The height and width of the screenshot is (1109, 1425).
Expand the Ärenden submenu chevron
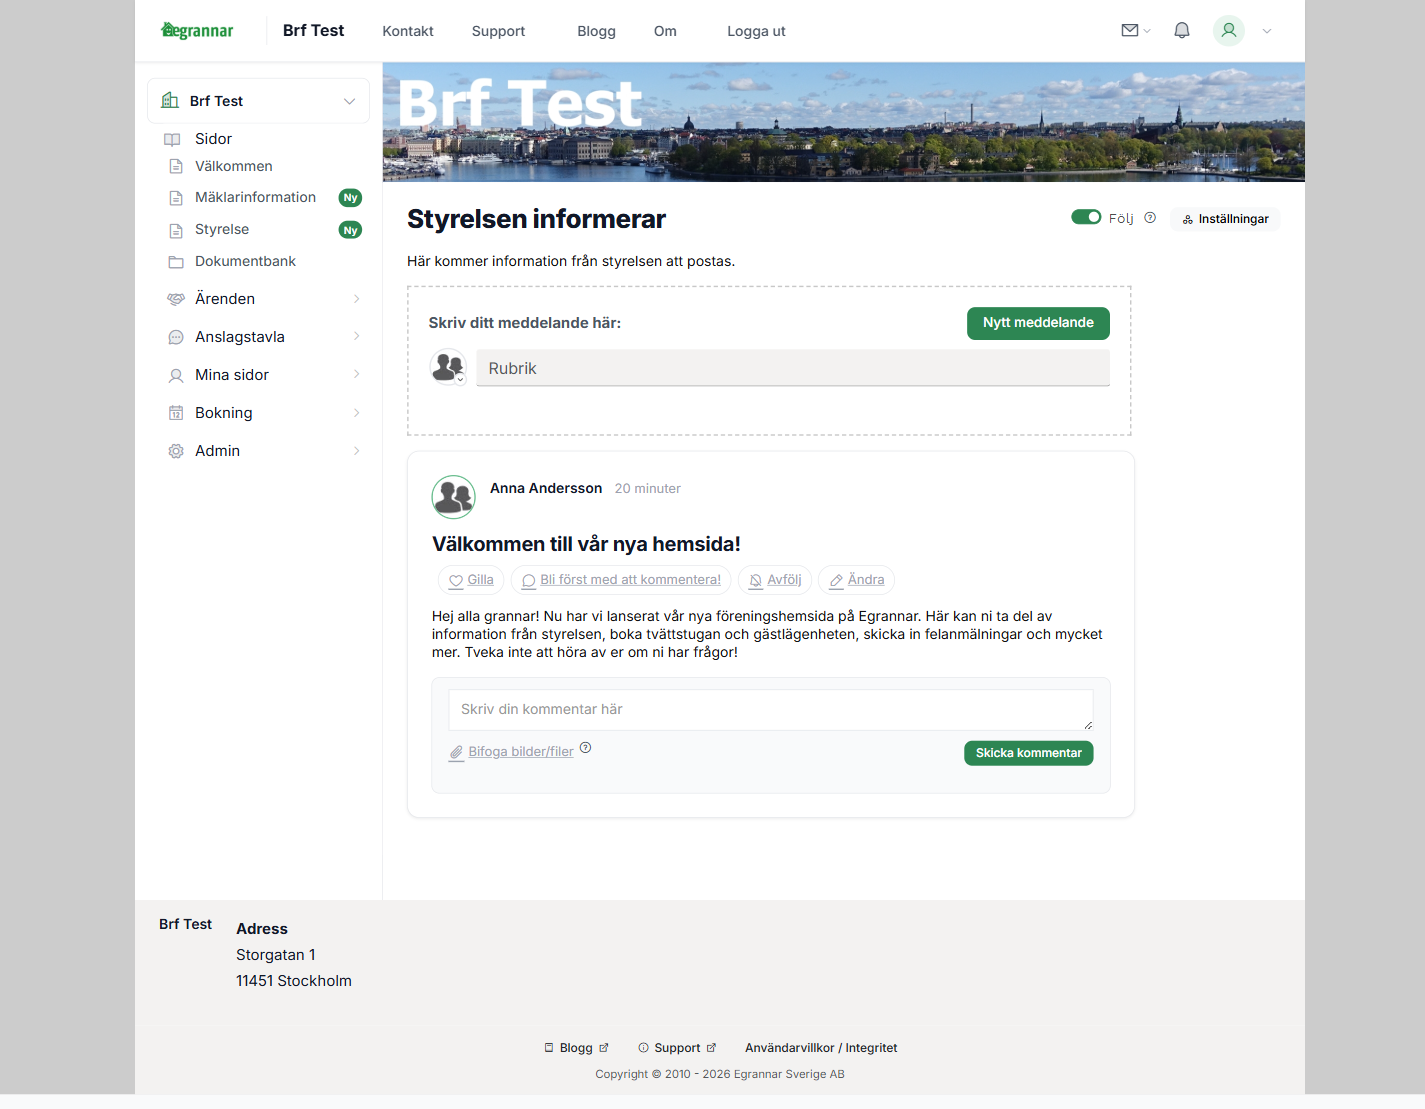coord(357,299)
